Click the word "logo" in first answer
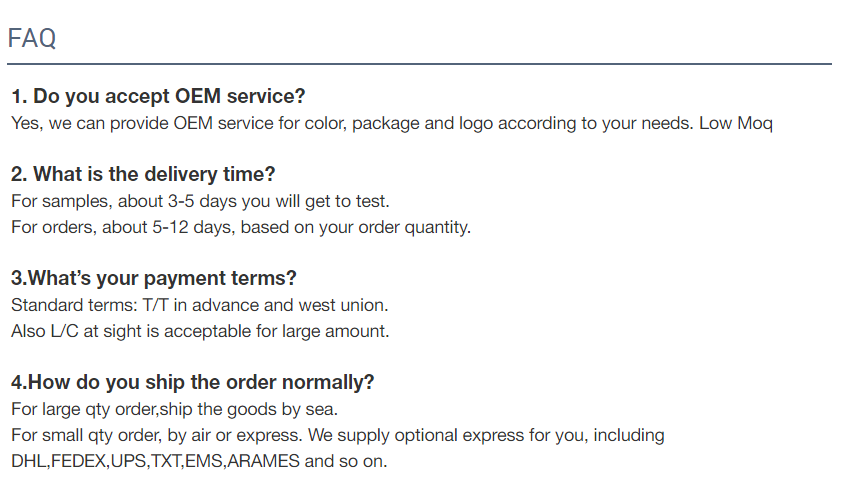Screen dimensions: 858x484 click(x=476, y=124)
